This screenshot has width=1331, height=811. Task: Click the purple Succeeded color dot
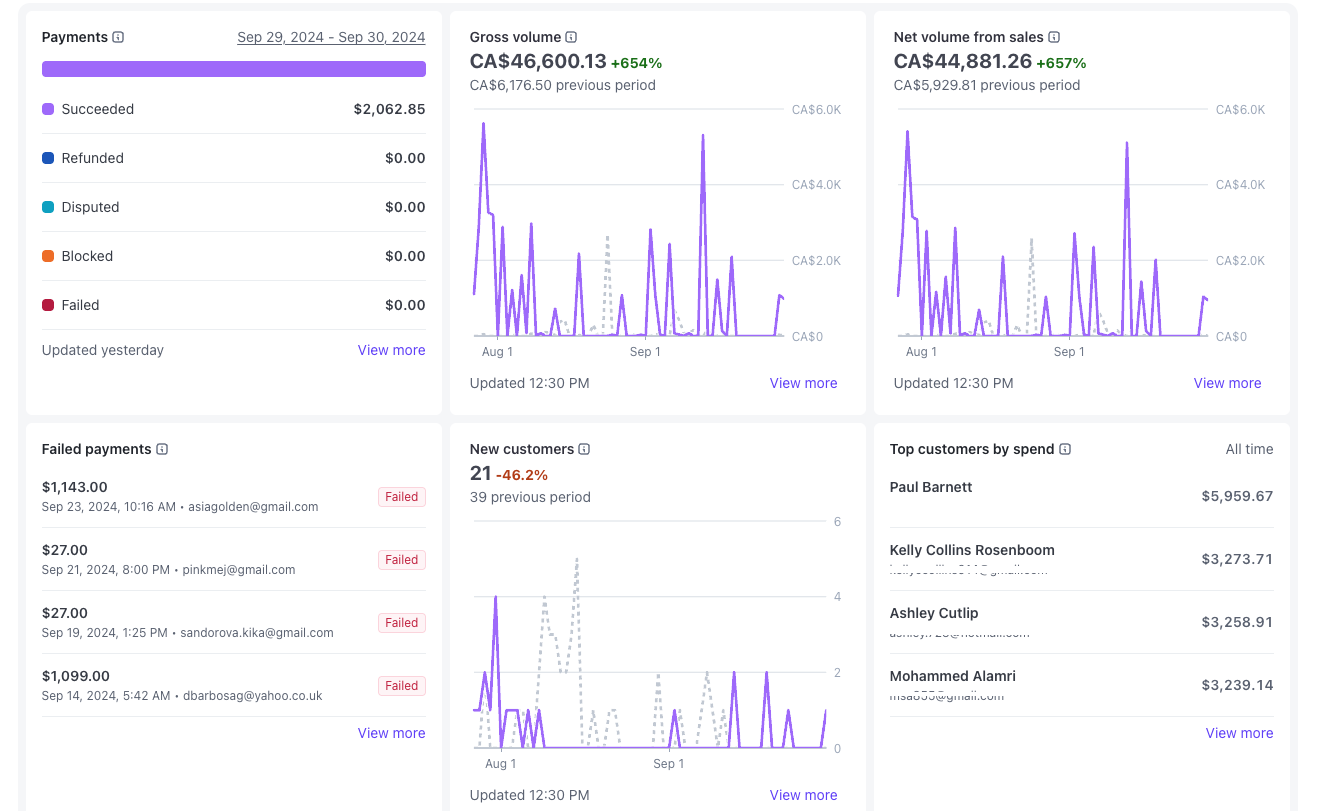click(48, 109)
